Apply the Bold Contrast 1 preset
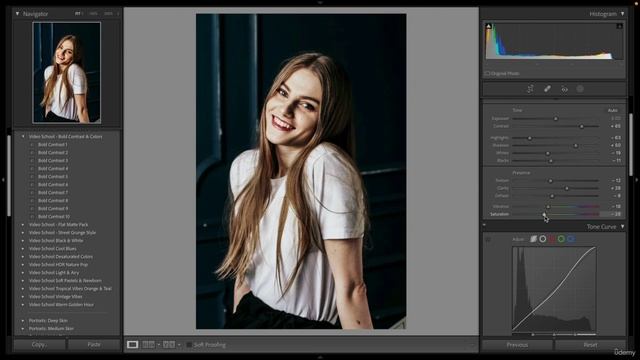Image resolution: width=640 pixels, height=360 pixels. (53, 144)
